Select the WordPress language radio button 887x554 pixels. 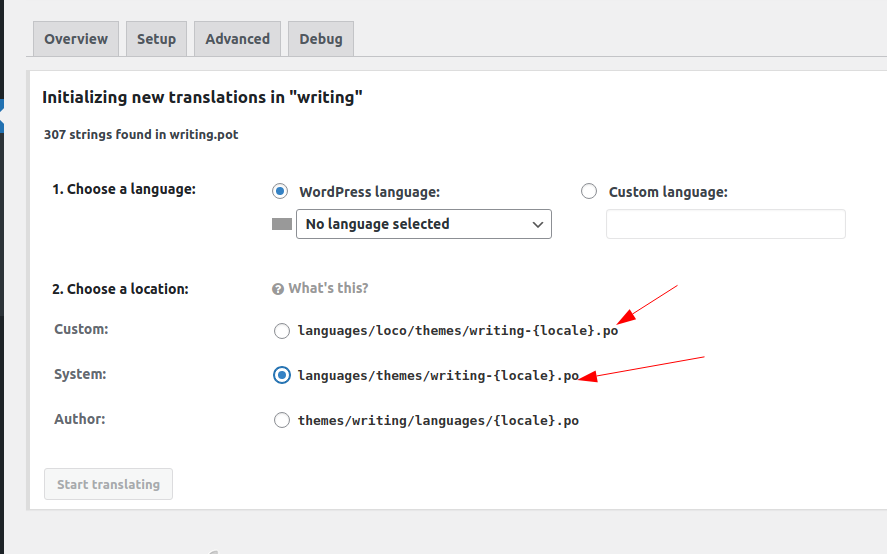tap(281, 192)
